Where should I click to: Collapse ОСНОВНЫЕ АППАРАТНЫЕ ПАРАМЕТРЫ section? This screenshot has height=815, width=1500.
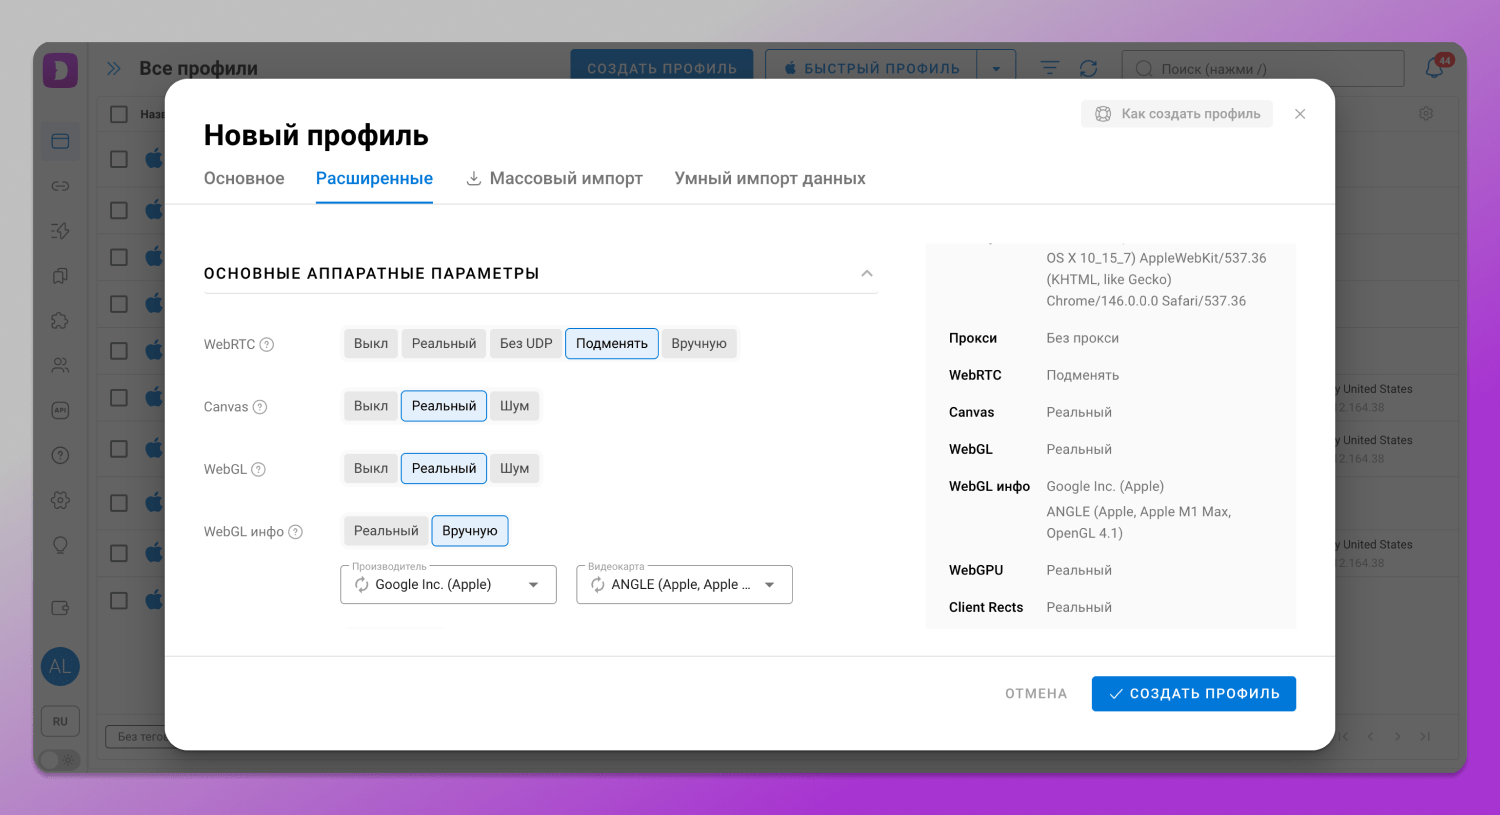click(866, 272)
